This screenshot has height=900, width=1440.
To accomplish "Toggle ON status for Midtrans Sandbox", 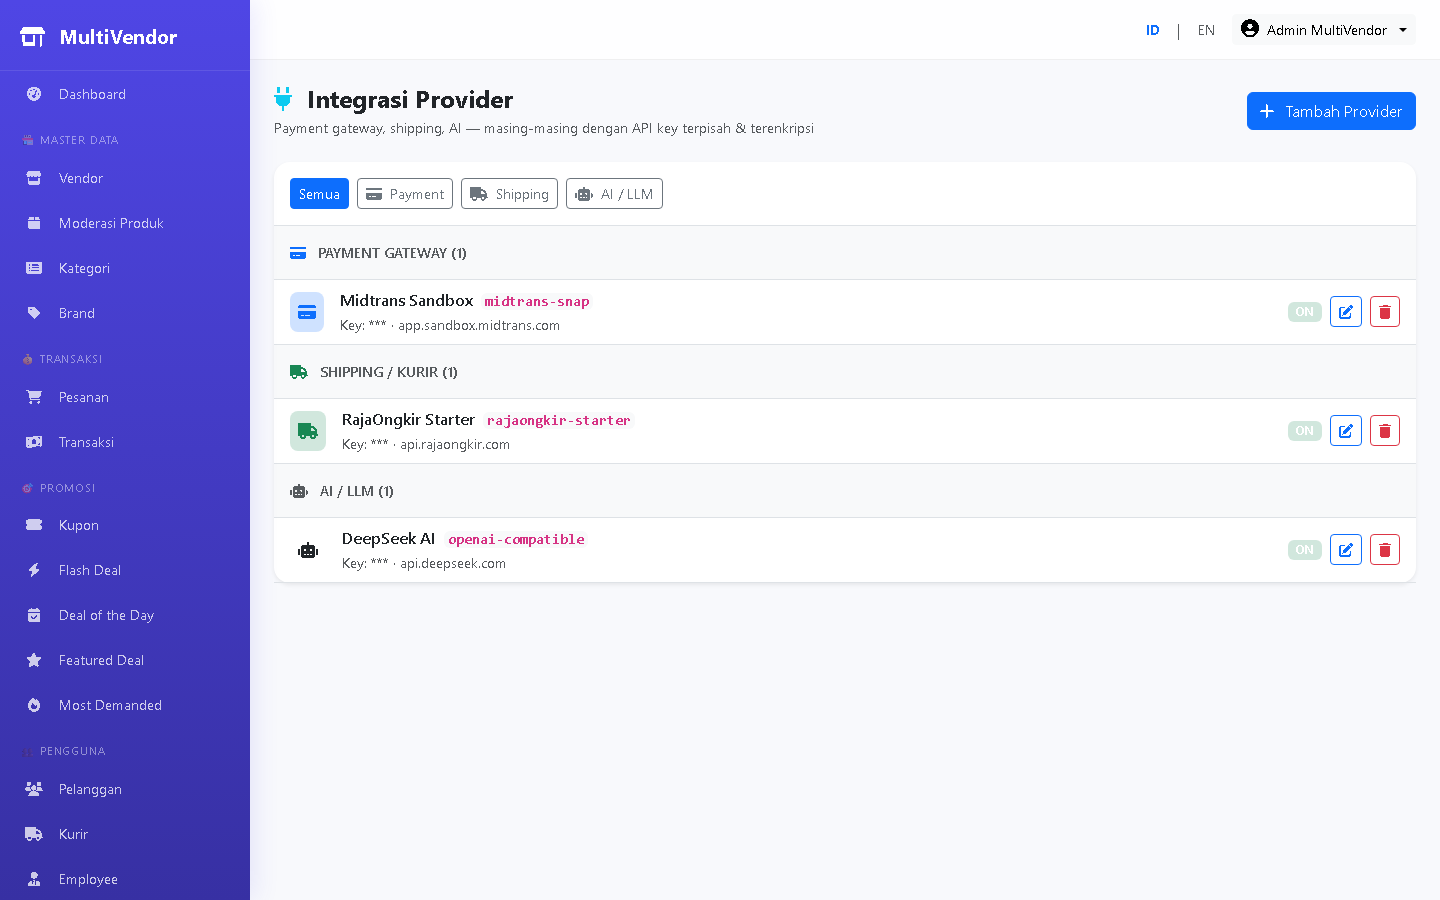I will point(1305,312).
